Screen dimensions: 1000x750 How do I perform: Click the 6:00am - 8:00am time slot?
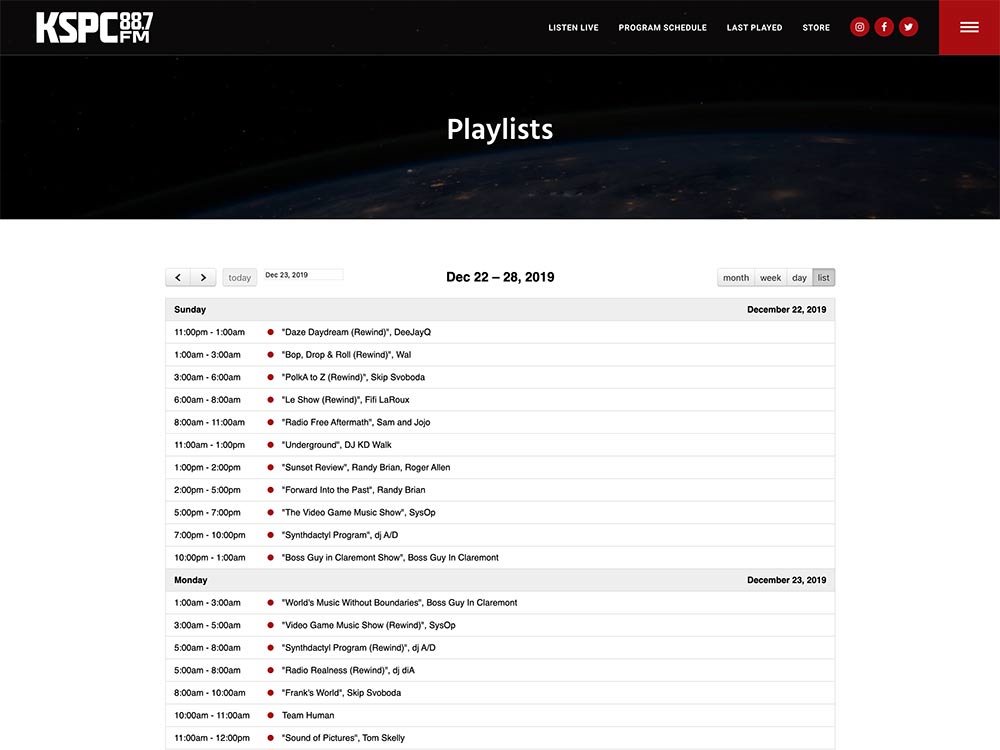(x=207, y=400)
